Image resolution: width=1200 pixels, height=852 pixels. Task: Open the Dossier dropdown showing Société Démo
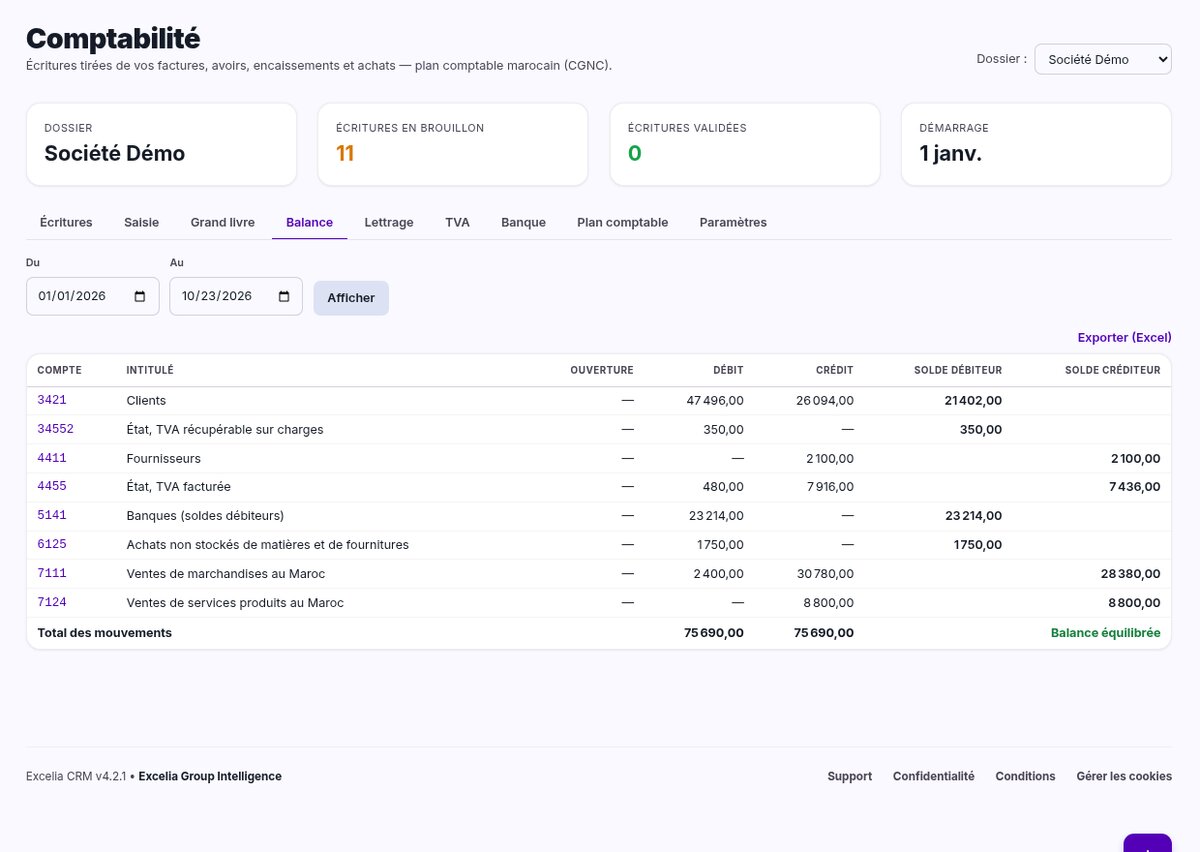[x=1102, y=59]
